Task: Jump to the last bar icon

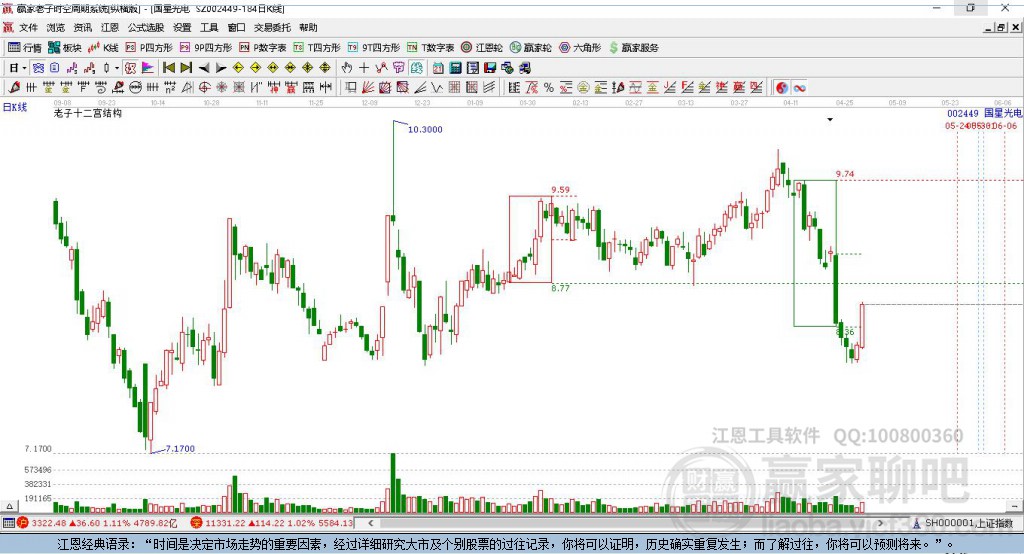Action: pos(186,67)
